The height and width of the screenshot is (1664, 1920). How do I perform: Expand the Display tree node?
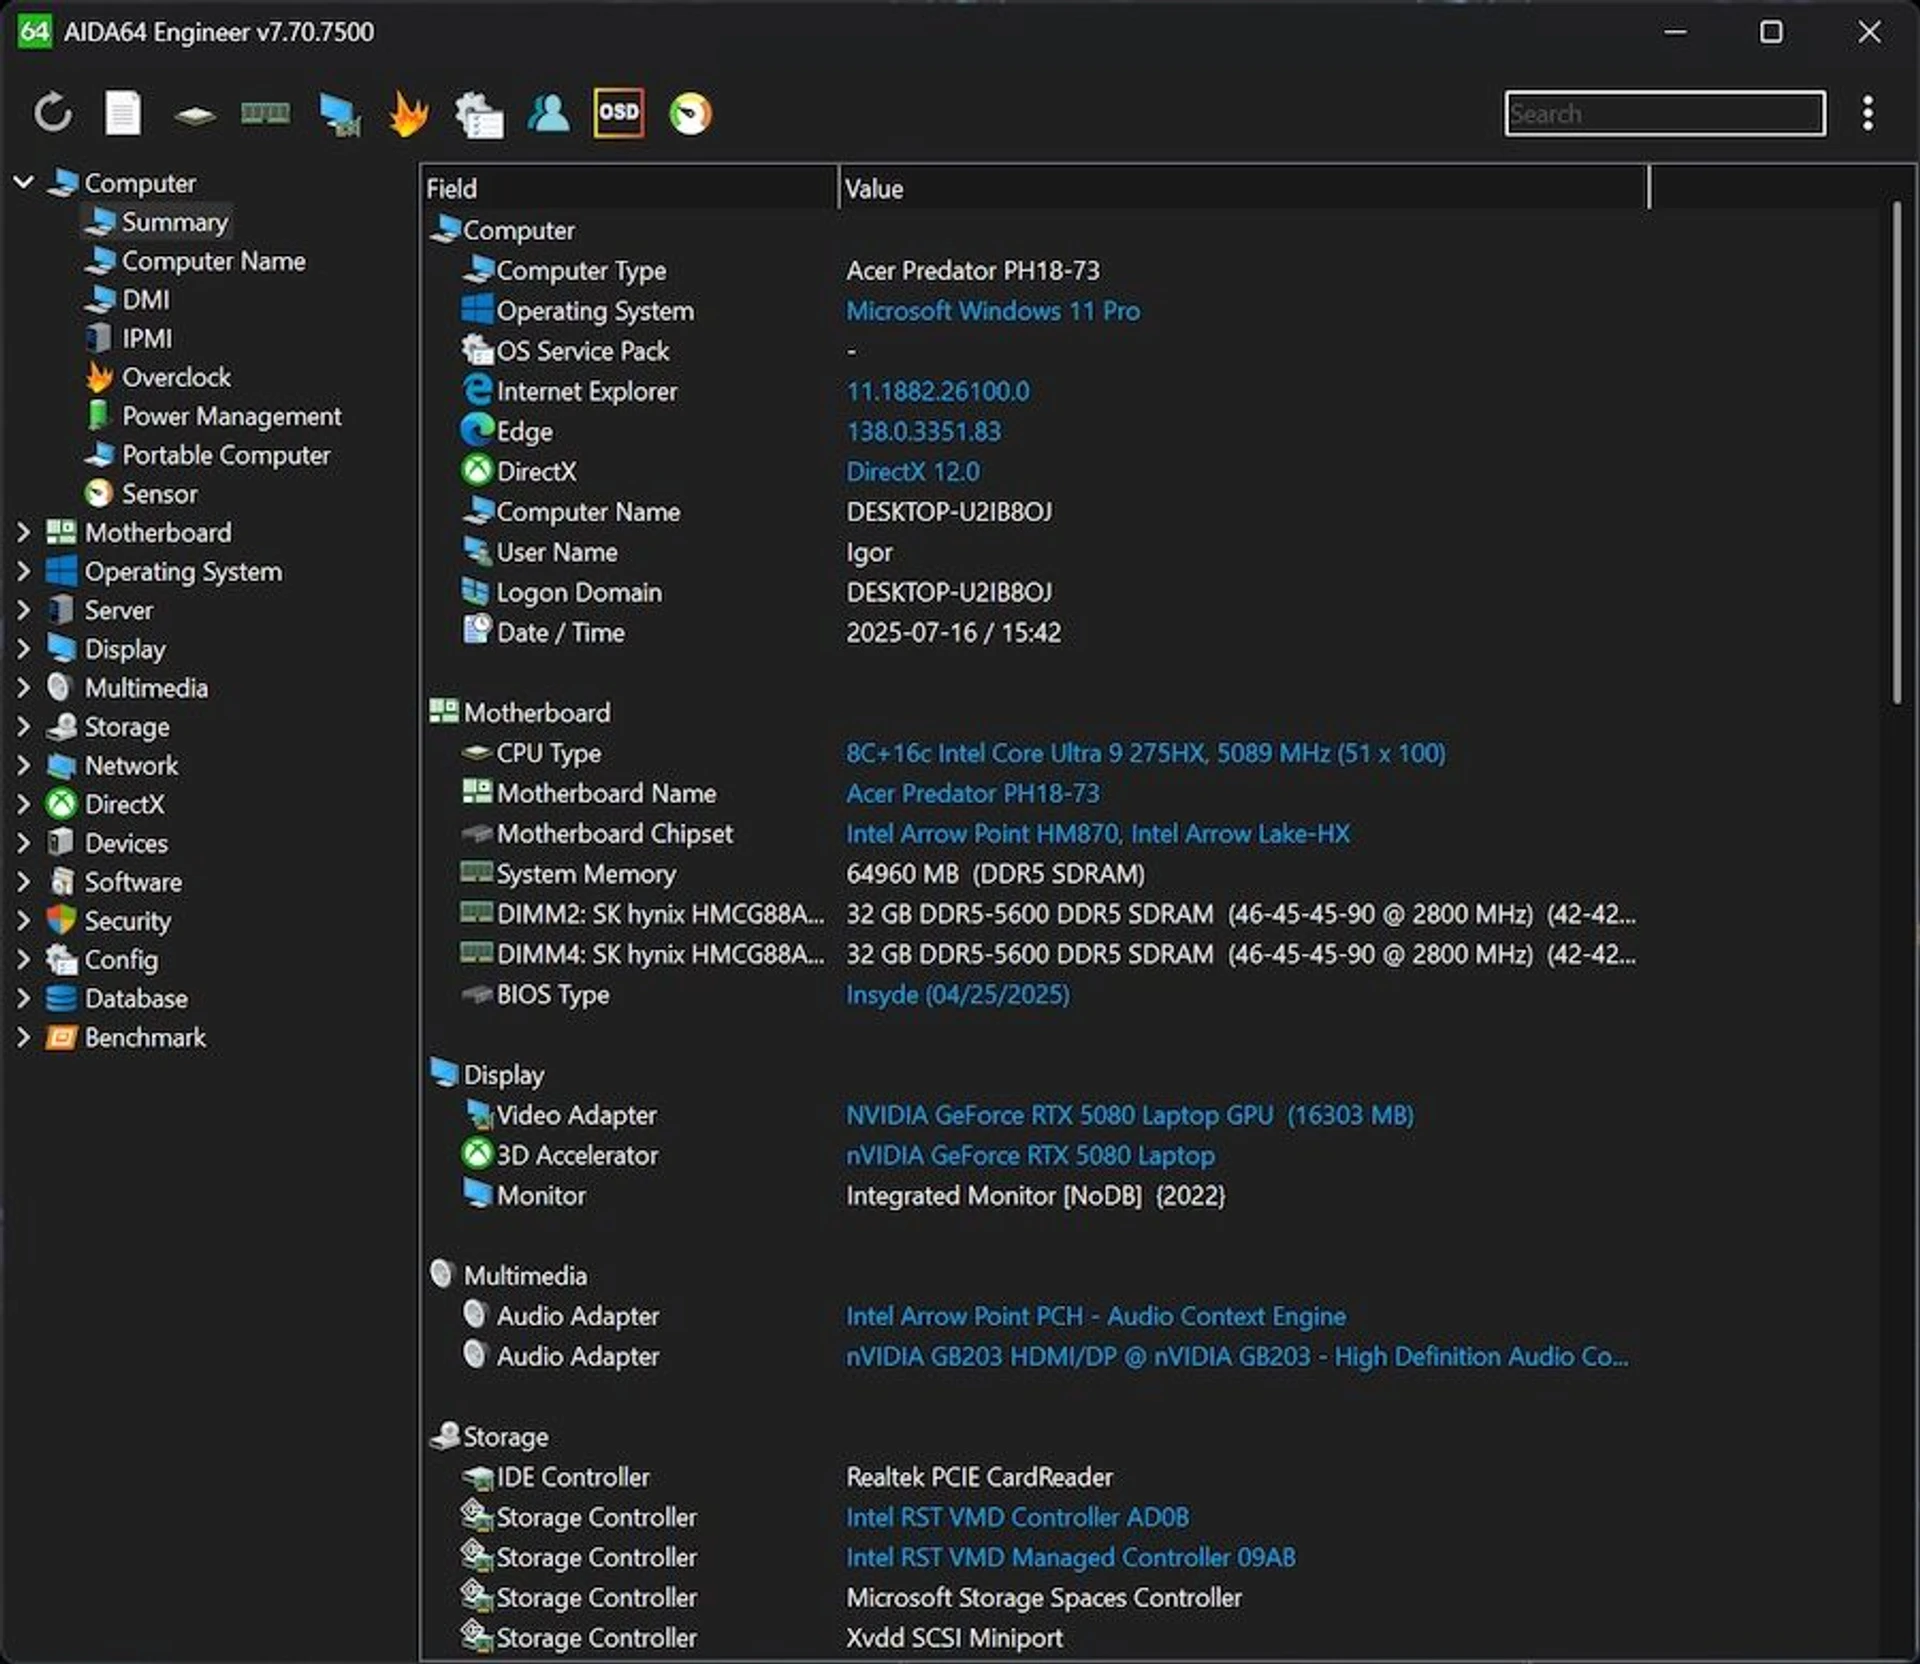tap(24, 649)
